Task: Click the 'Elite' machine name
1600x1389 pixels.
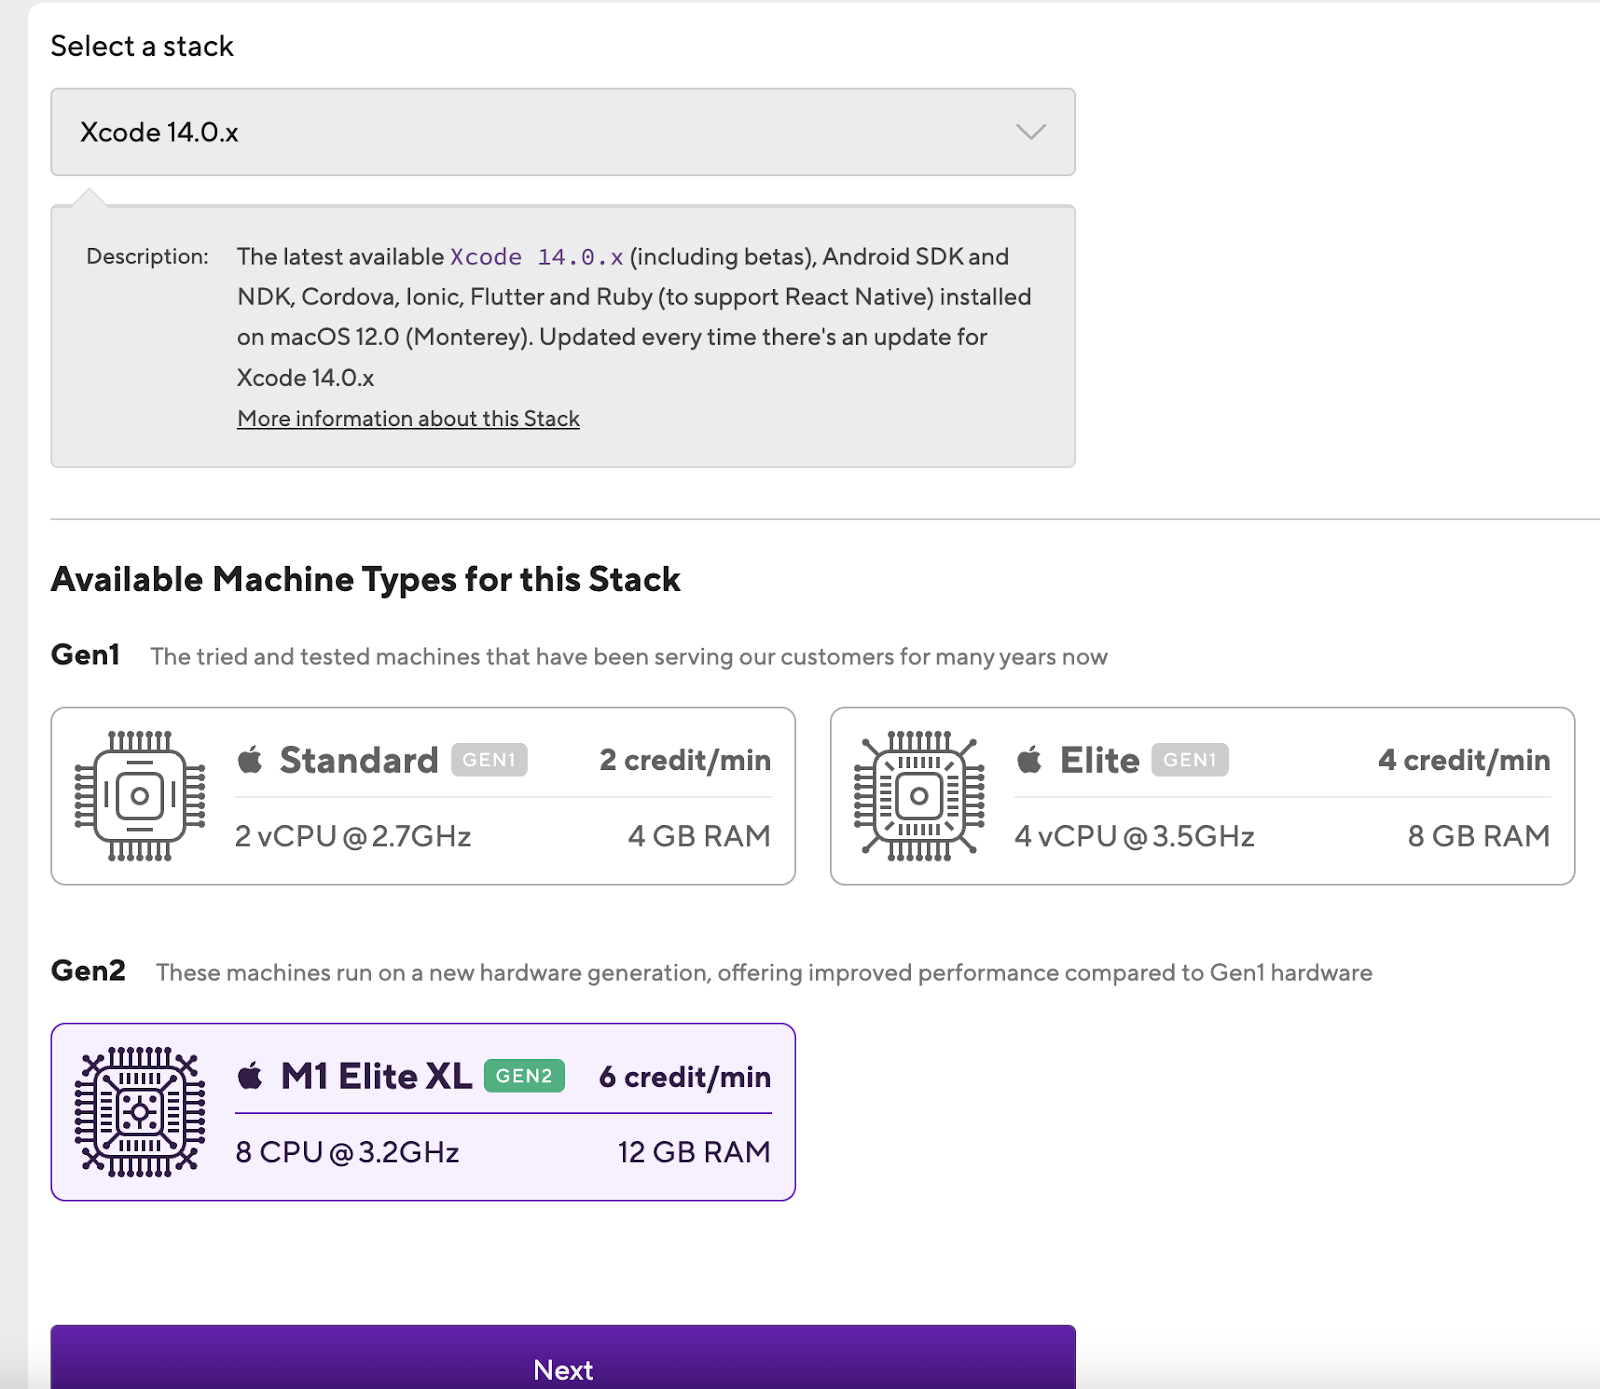Action: (x=1099, y=760)
